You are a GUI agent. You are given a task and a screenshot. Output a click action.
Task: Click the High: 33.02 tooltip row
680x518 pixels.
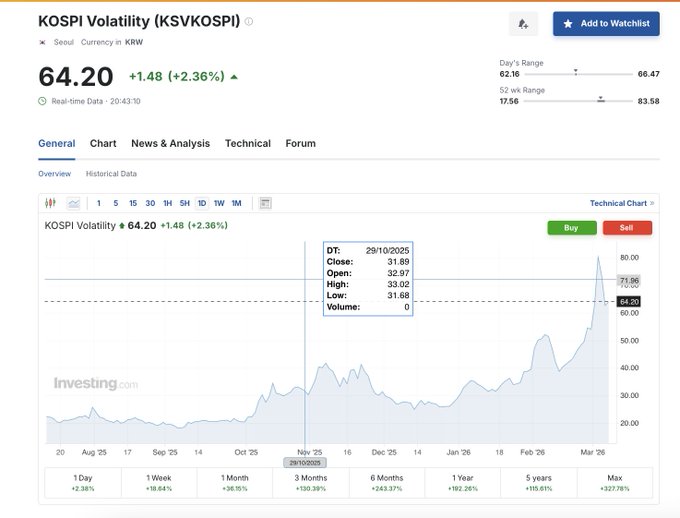[368, 284]
